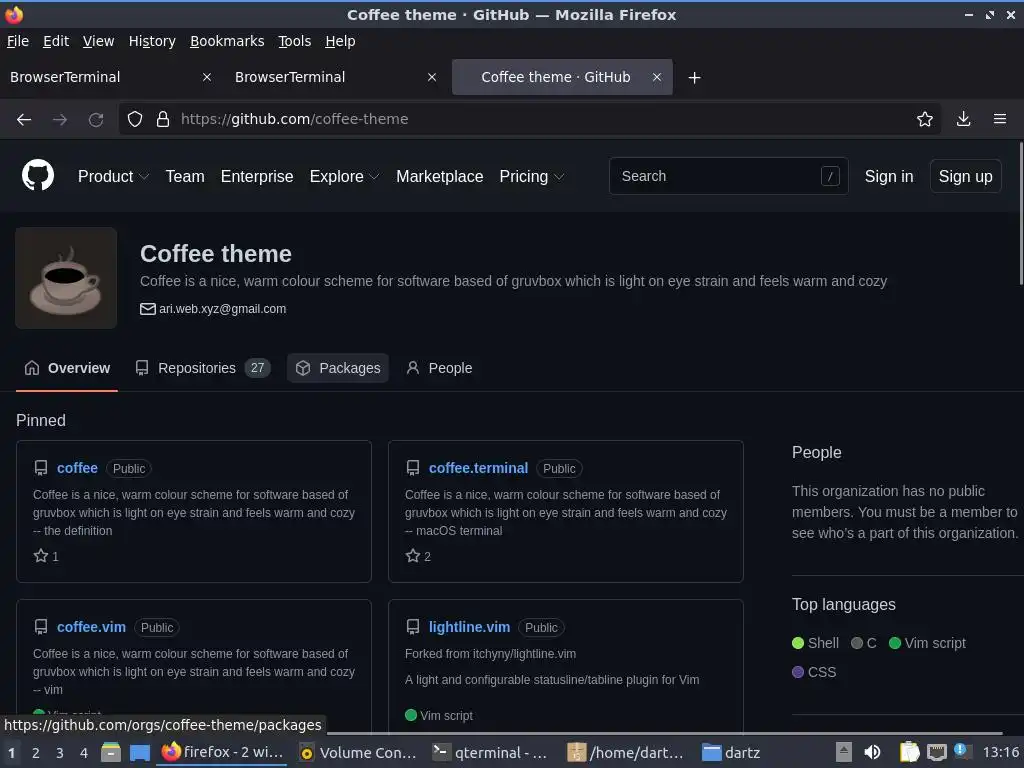Screen dimensions: 1024x768
Task: Go back using the browser back arrow
Action: (x=24, y=120)
